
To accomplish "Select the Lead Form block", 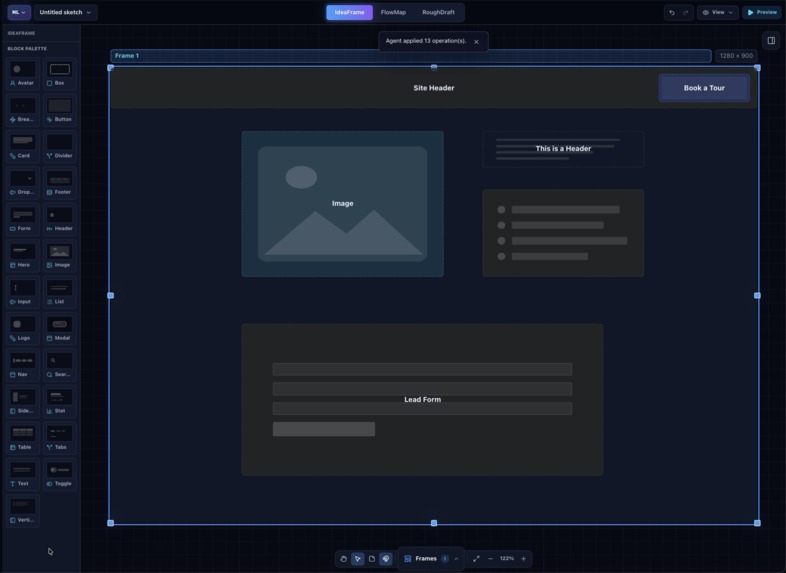I will click(x=422, y=400).
